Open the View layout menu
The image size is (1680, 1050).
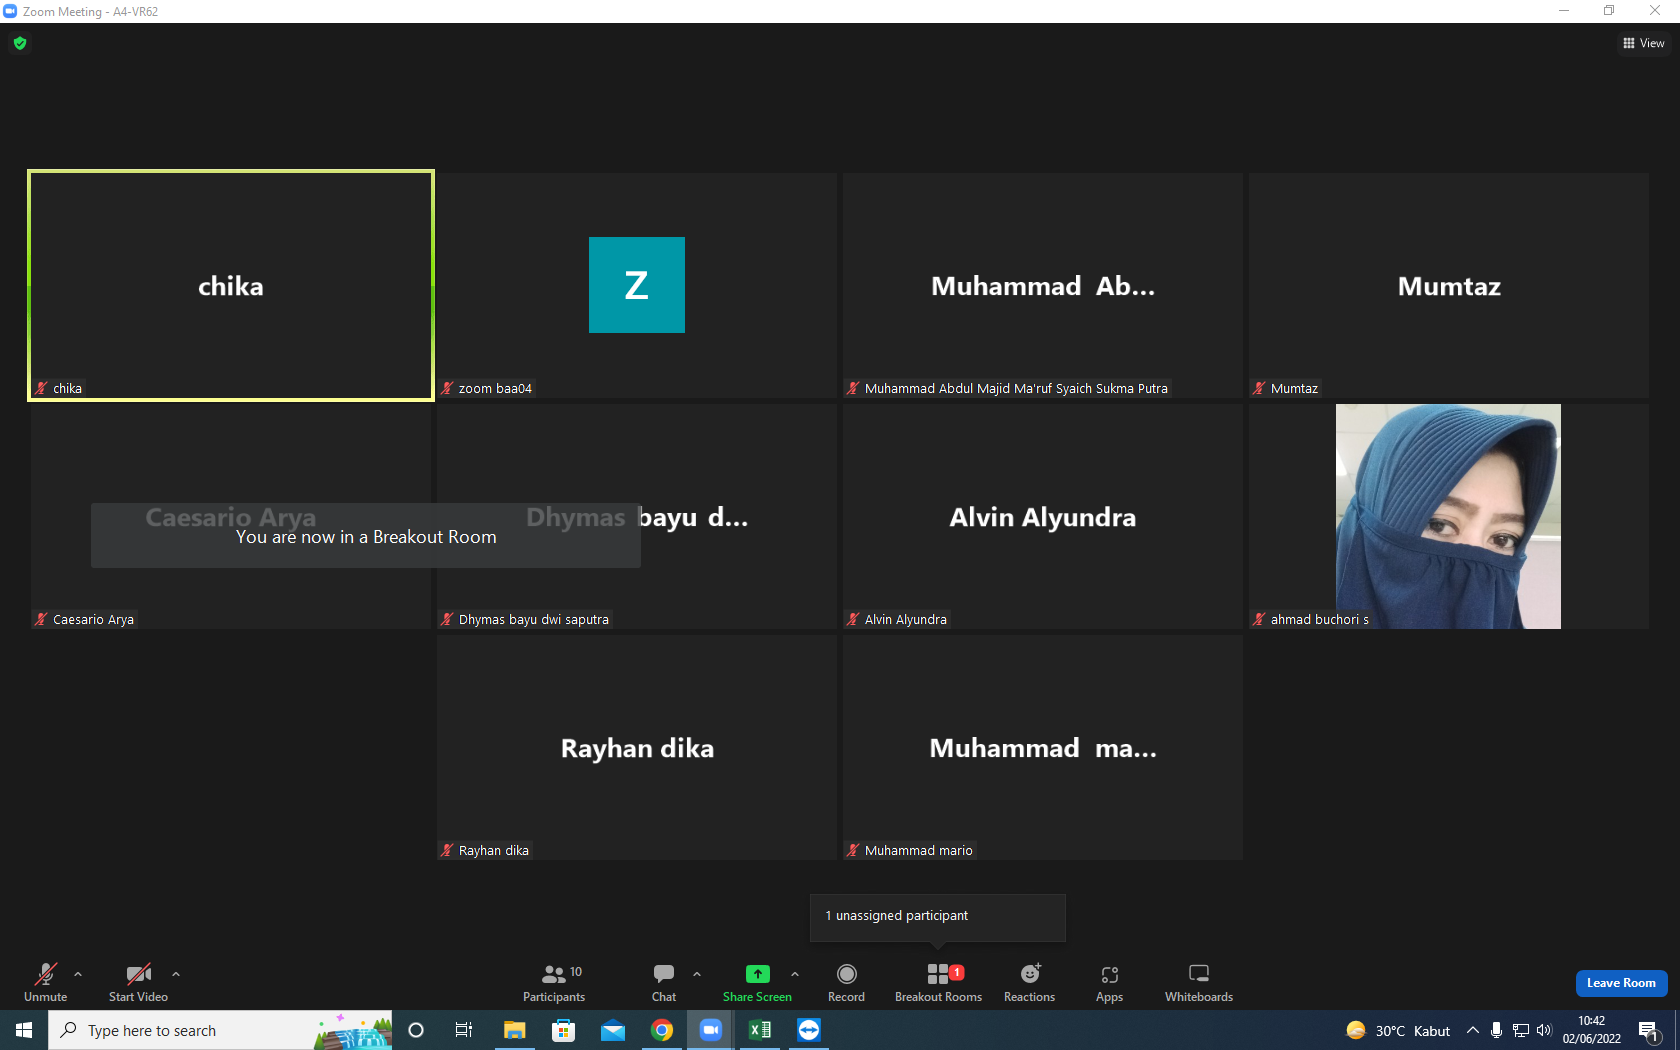click(x=1643, y=43)
